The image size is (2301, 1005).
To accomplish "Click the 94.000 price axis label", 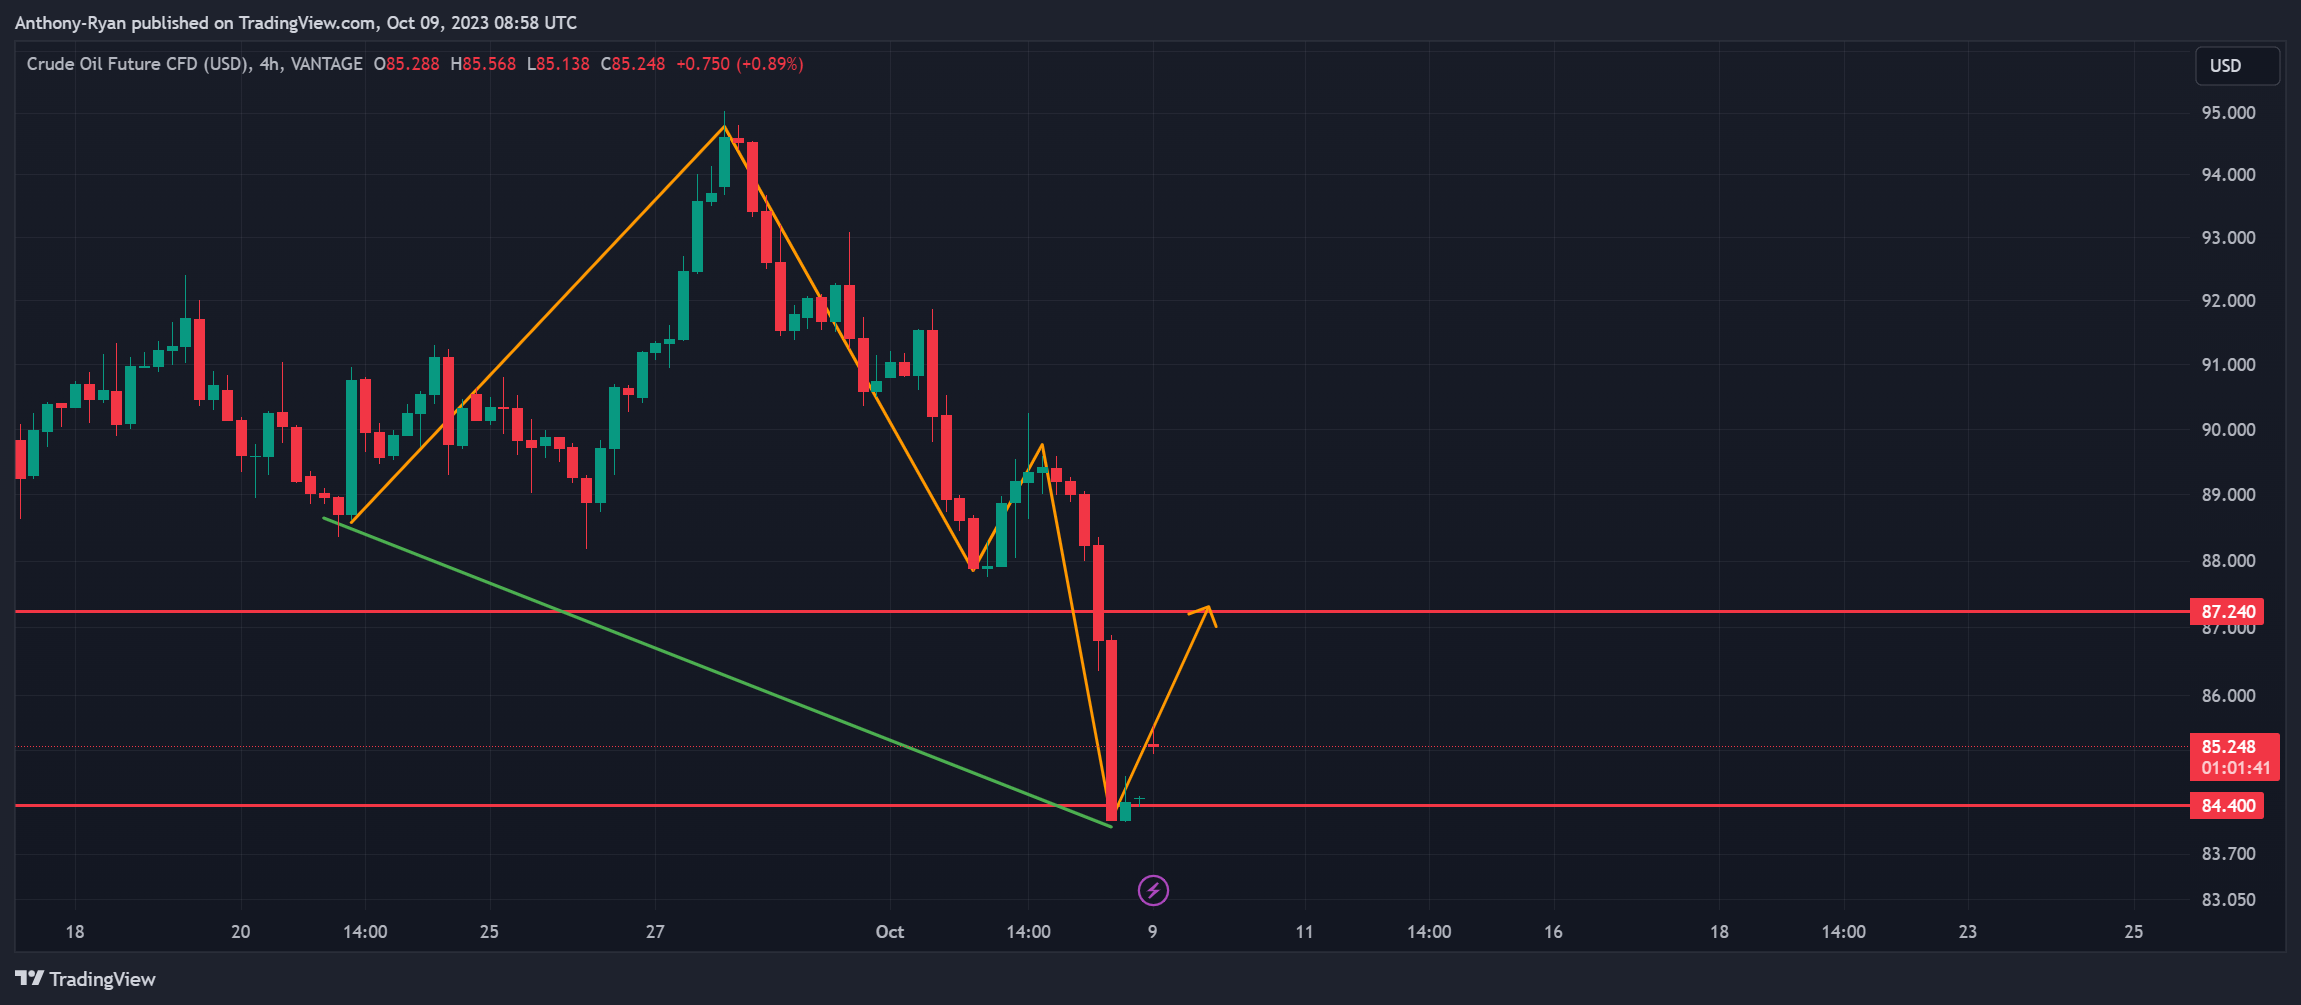I will [2228, 175].
